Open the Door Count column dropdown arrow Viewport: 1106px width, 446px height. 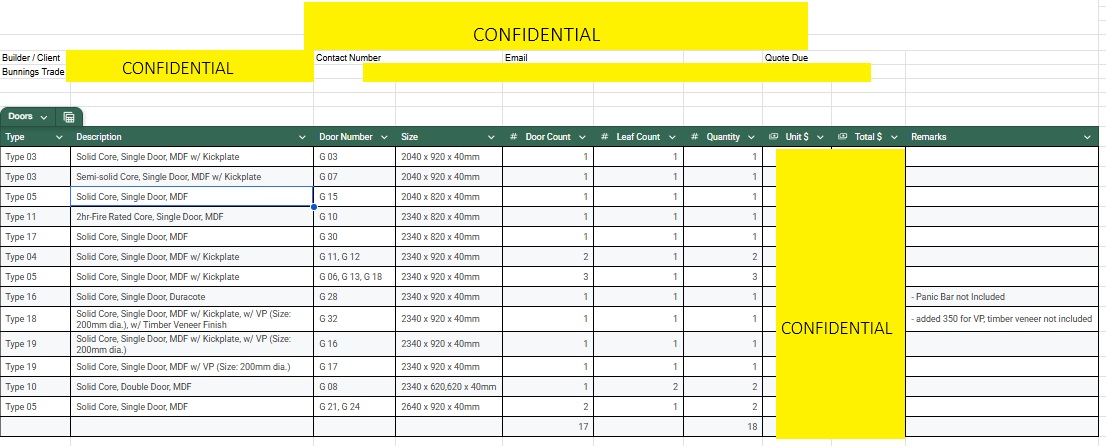coord(583,137)
